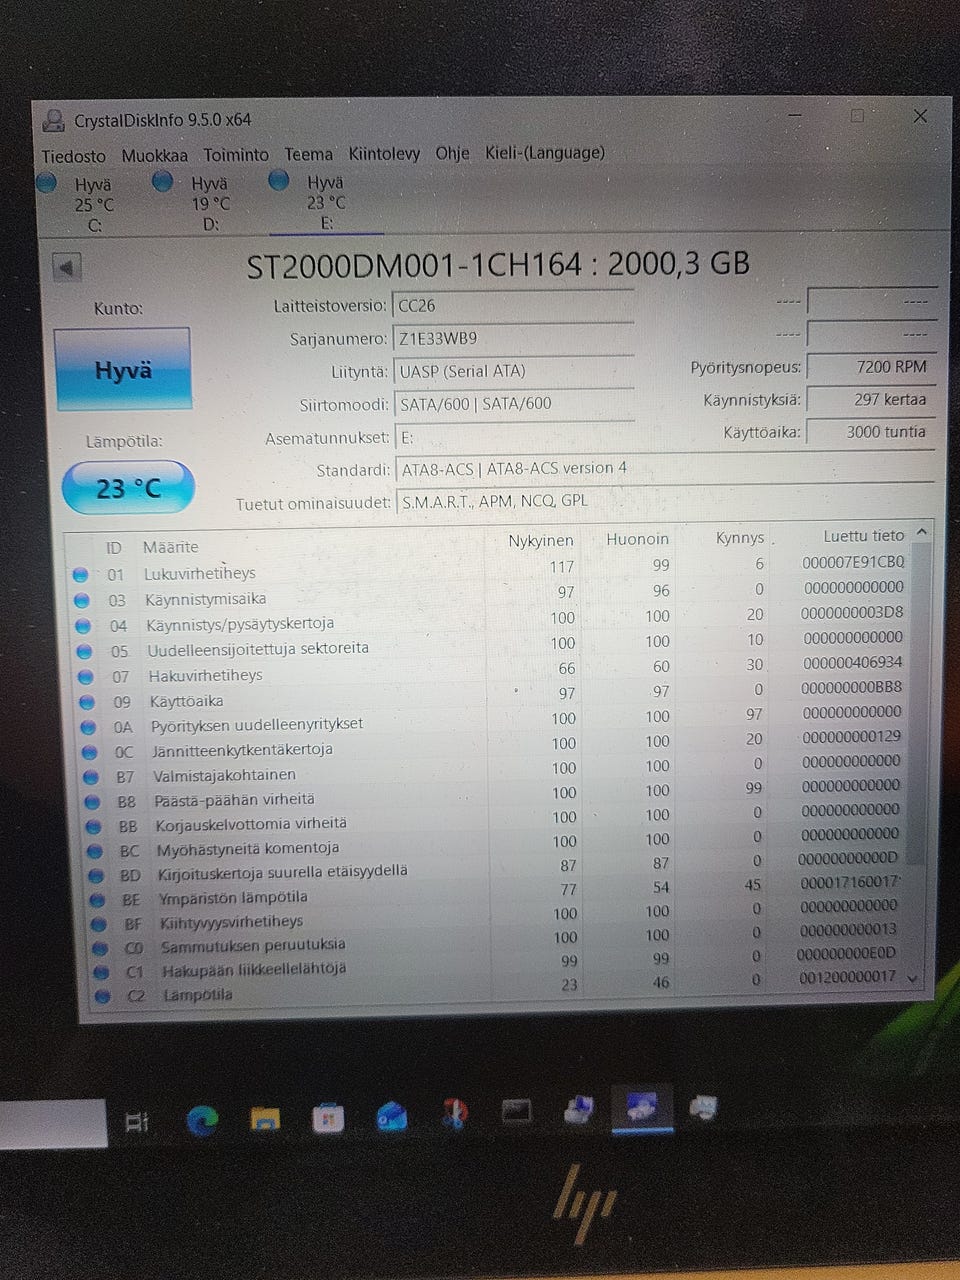960x1280 pixels.
Task: Click the status icon for C1 Hakupään liikkeellelähtöjä
Action: point(101,972)
